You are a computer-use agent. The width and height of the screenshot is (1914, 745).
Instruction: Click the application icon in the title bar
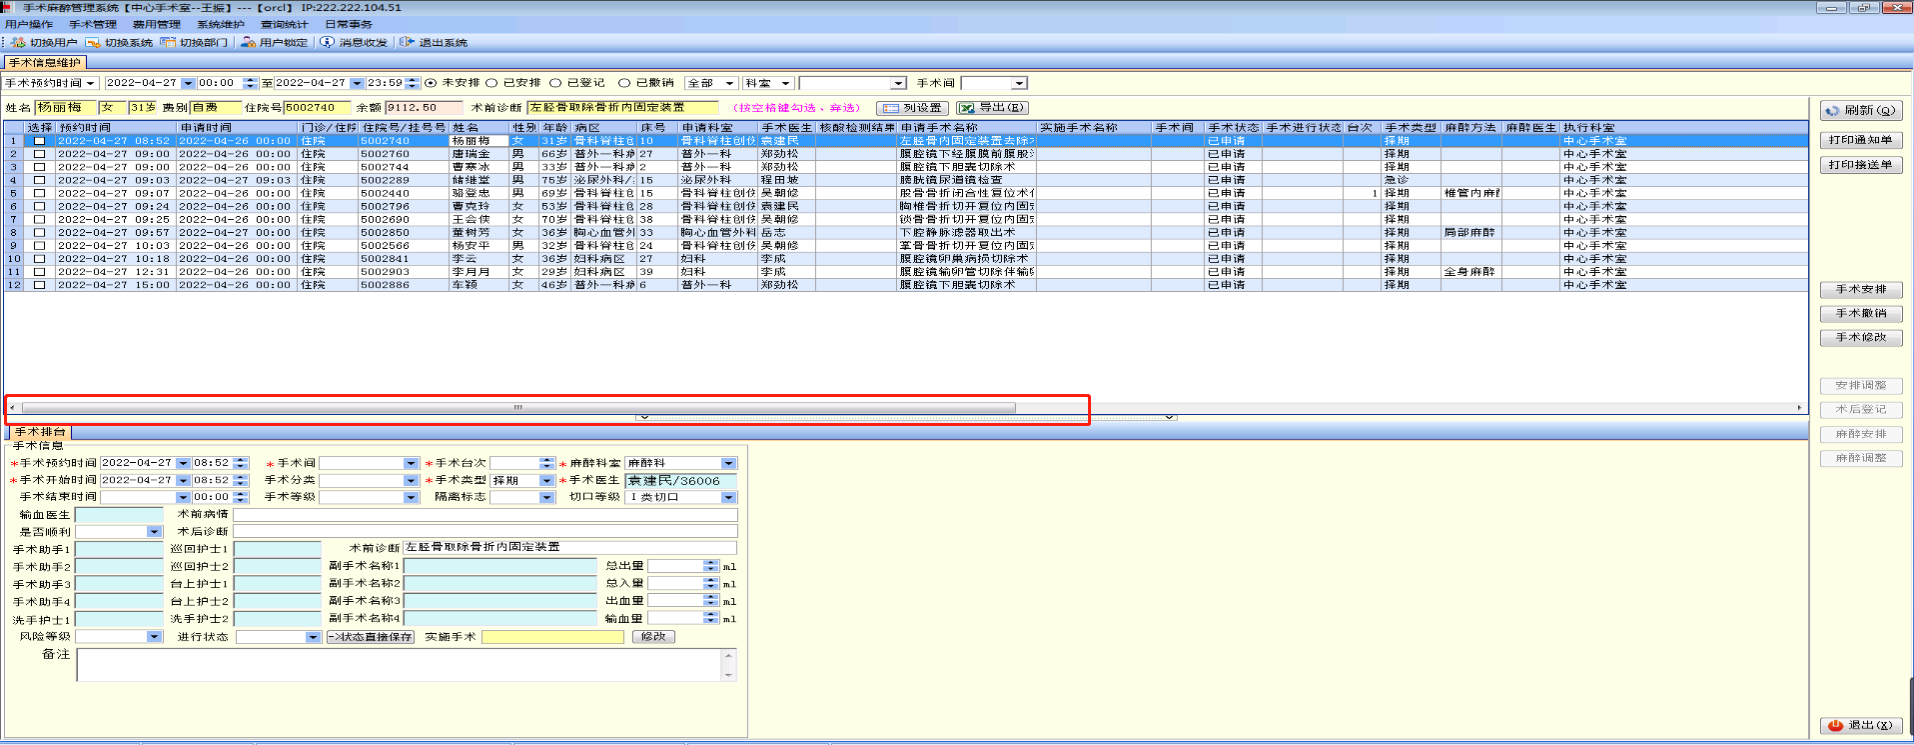pyautogui.click(x=6, y=7)
